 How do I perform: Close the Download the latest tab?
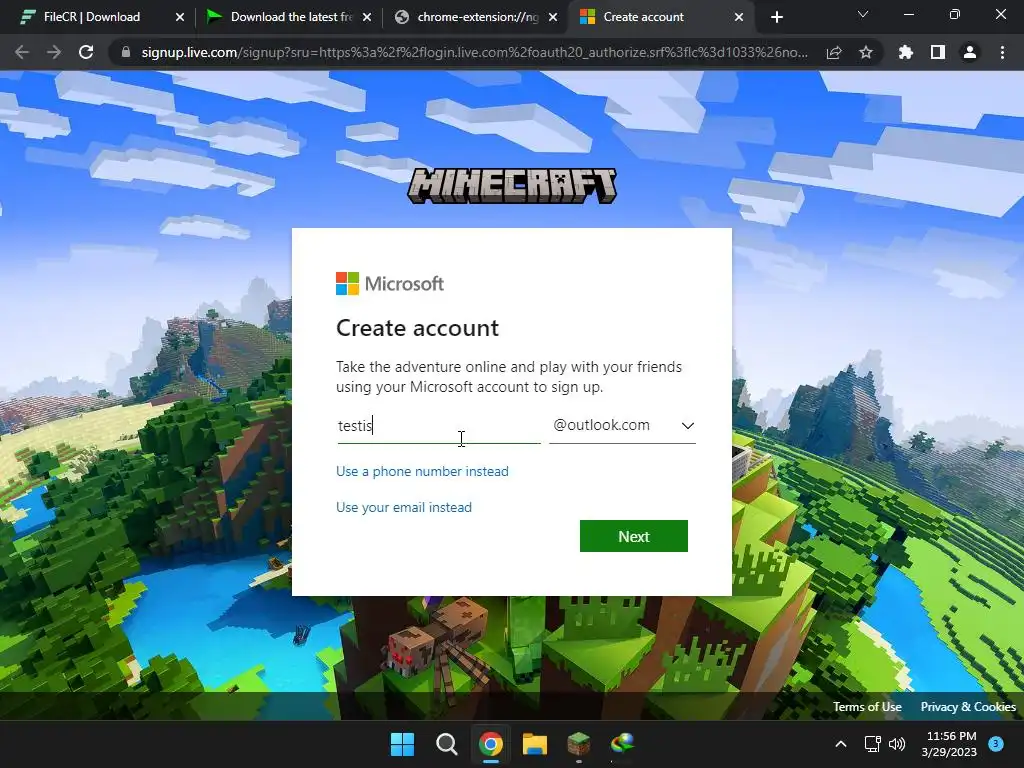coord(367,17)
